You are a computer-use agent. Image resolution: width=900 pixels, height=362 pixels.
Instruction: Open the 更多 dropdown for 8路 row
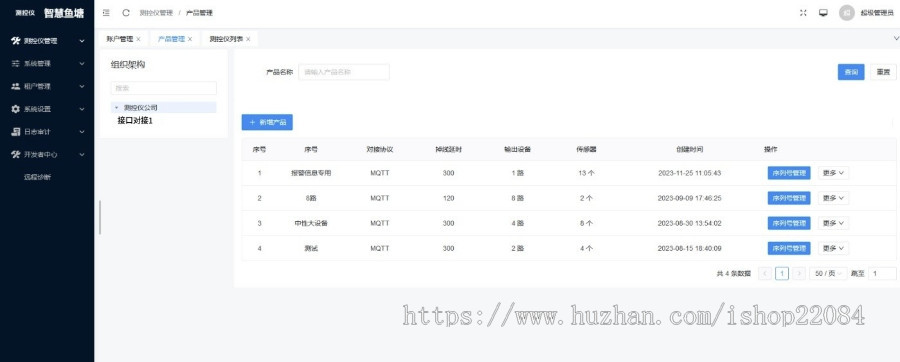point(833,198)
